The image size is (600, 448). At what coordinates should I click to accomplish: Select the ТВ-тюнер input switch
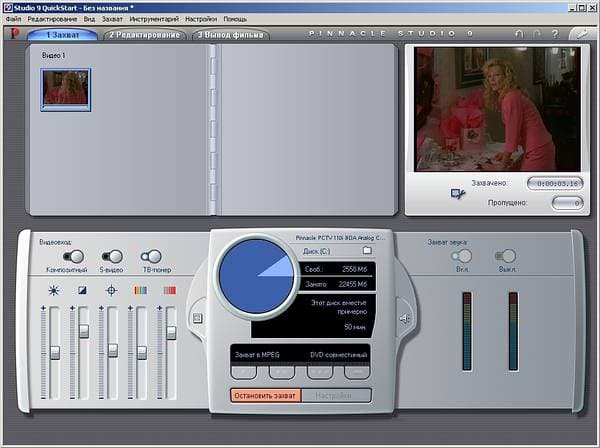[151, 256]
